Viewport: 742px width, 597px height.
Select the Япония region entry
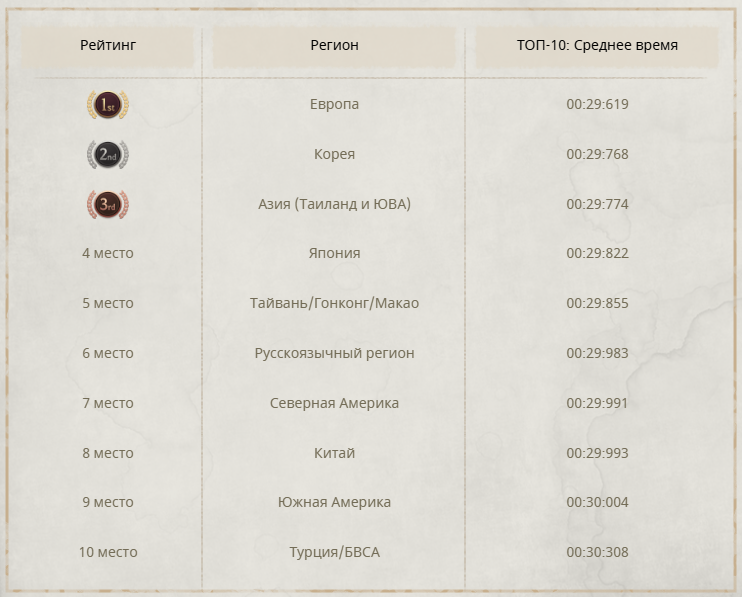click(334, 254)
